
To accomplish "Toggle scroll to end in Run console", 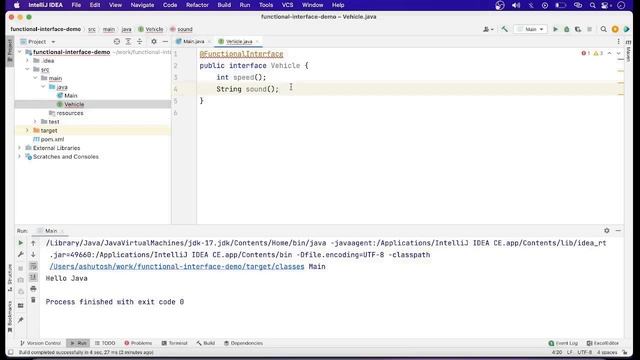I will tap(33, 278).
